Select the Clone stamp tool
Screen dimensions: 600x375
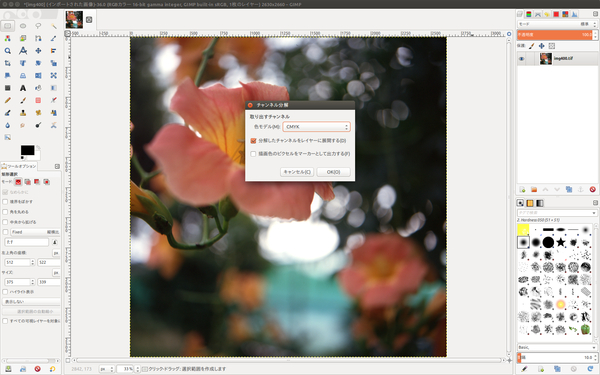(23, 113)
